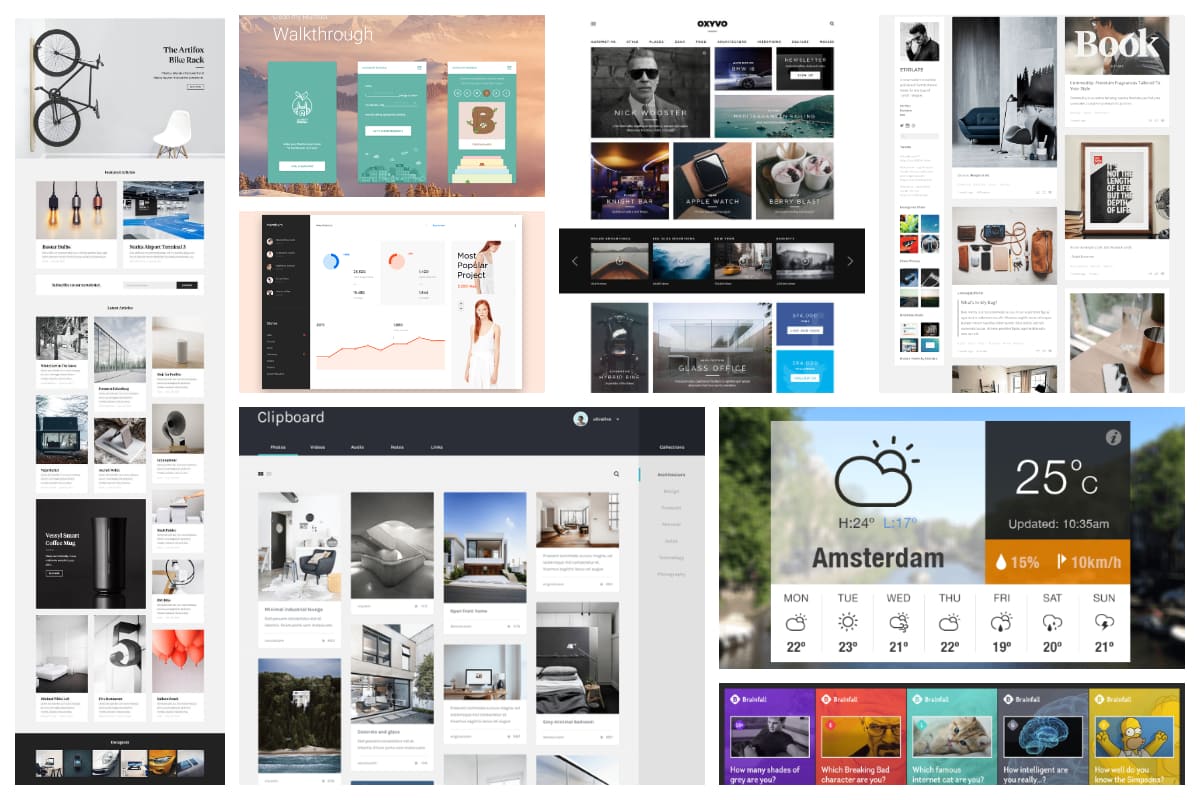Screen dimensions: 1200x800
Task: Open the hamburger menu on OXYVO site
Action: [x=592, y=22]
